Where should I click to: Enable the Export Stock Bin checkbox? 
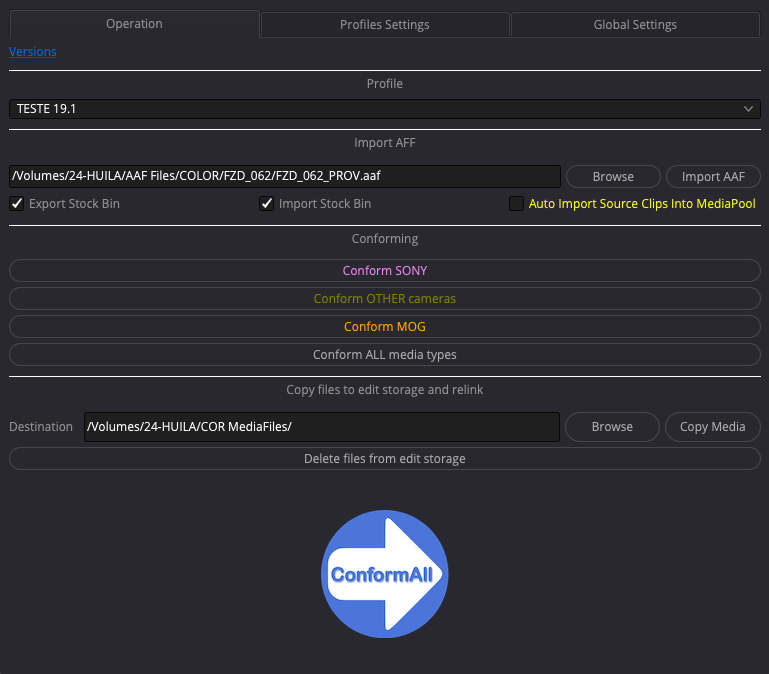(x=16, y=204)
